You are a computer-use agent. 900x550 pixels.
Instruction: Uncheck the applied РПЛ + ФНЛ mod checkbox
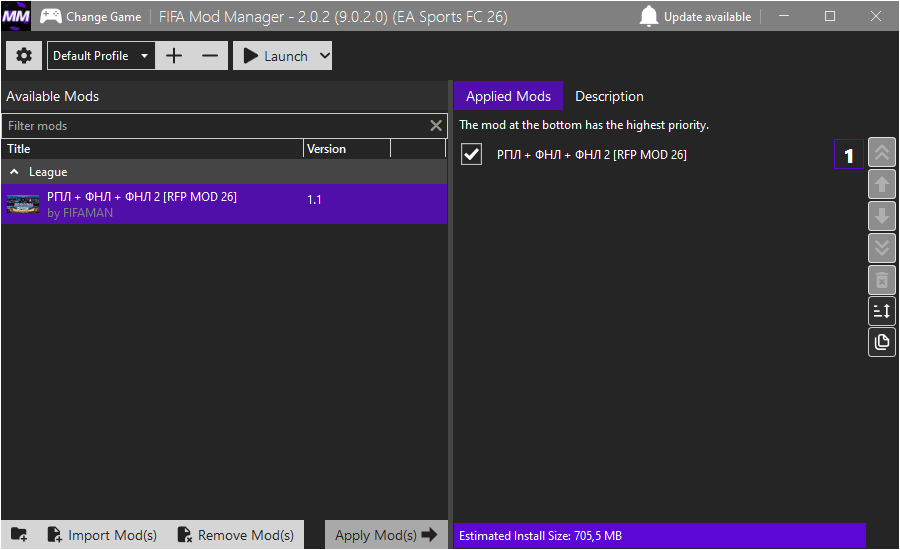pyautogui.click(x=472, y=154)
